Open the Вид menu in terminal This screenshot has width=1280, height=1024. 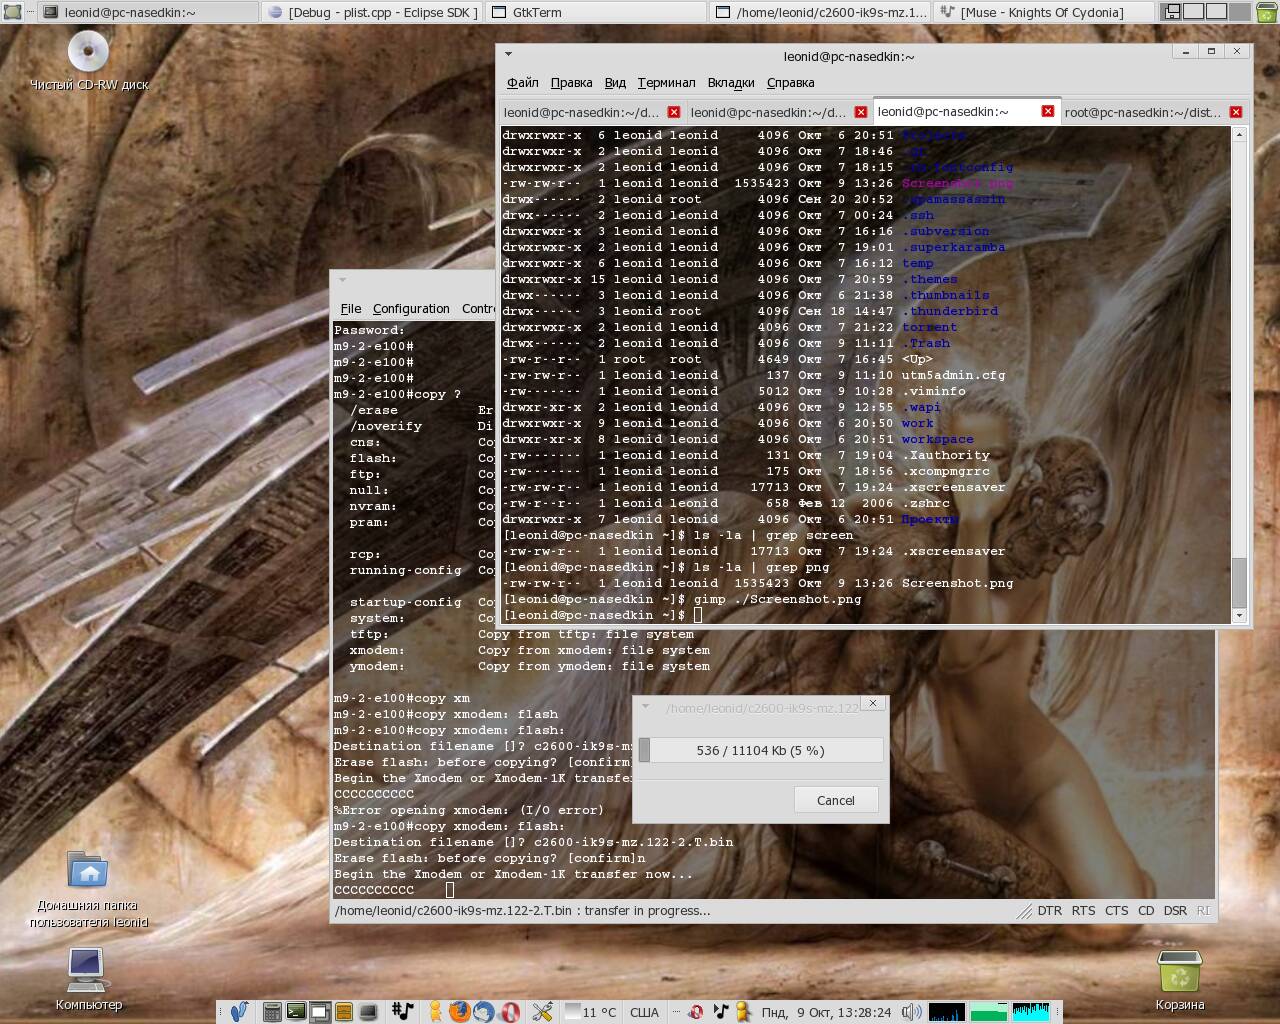(615, 82)
